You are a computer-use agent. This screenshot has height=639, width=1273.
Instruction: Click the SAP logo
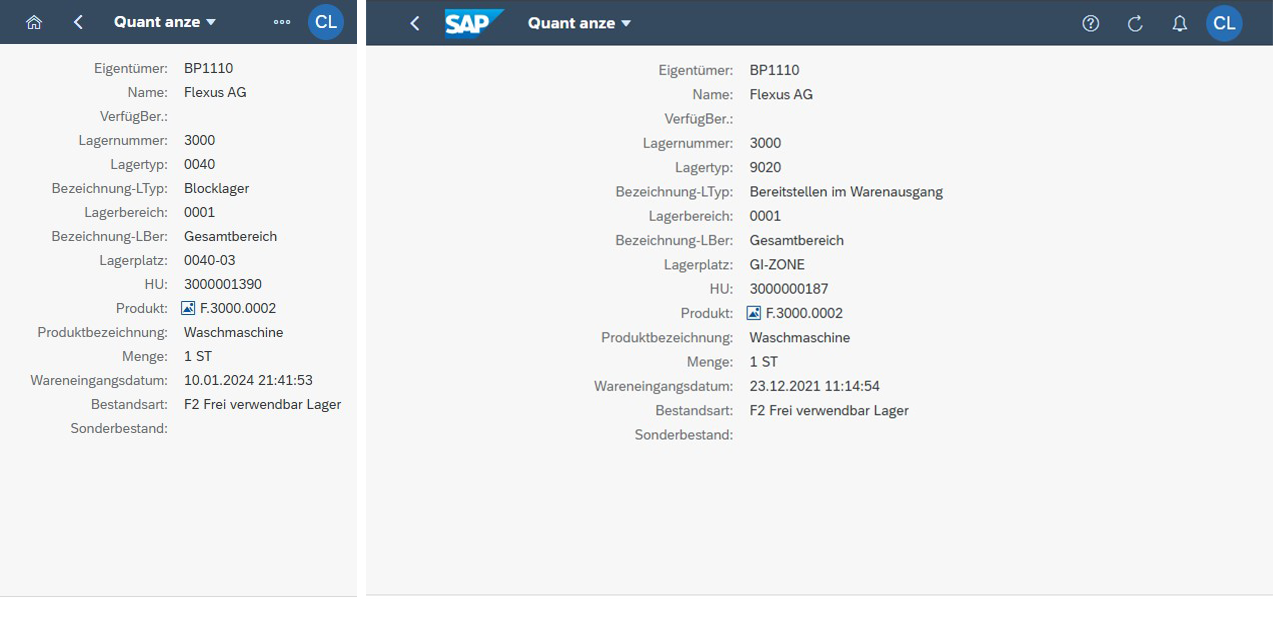(x=474, y=23)
